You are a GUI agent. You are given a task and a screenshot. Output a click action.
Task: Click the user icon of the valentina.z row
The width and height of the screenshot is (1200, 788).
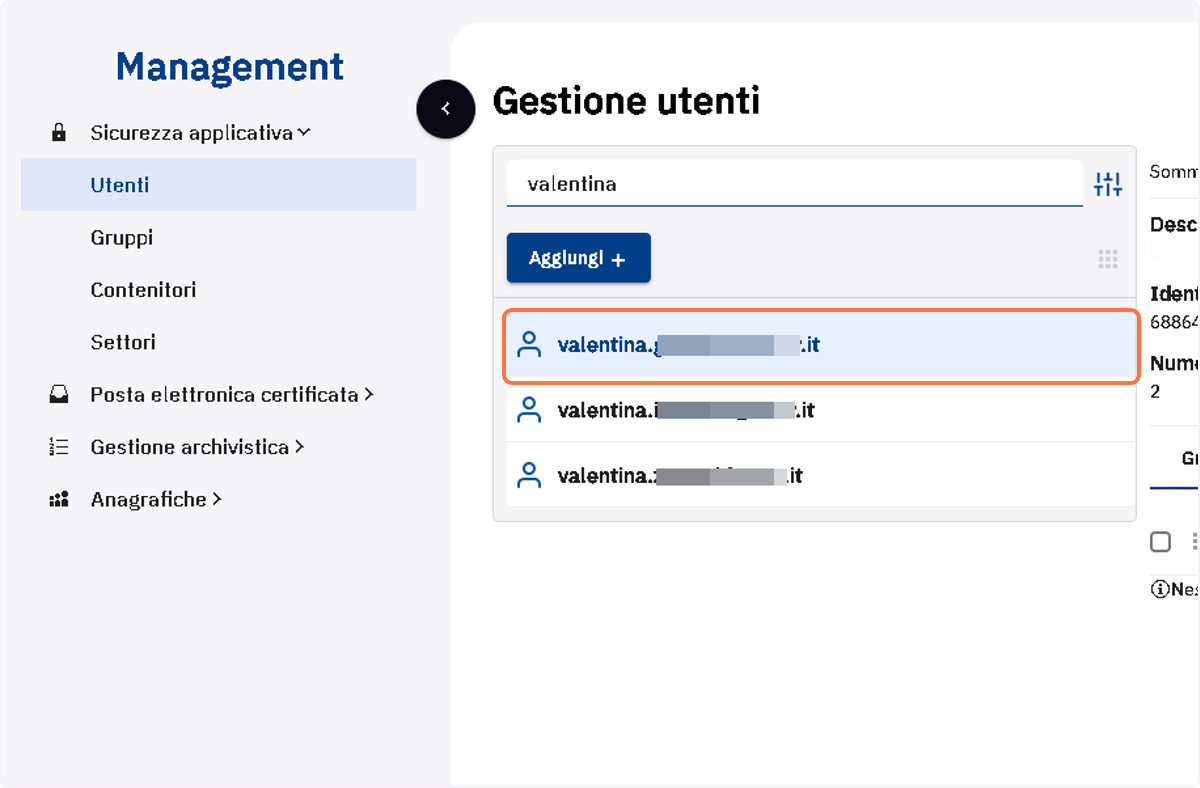point(529,475)
